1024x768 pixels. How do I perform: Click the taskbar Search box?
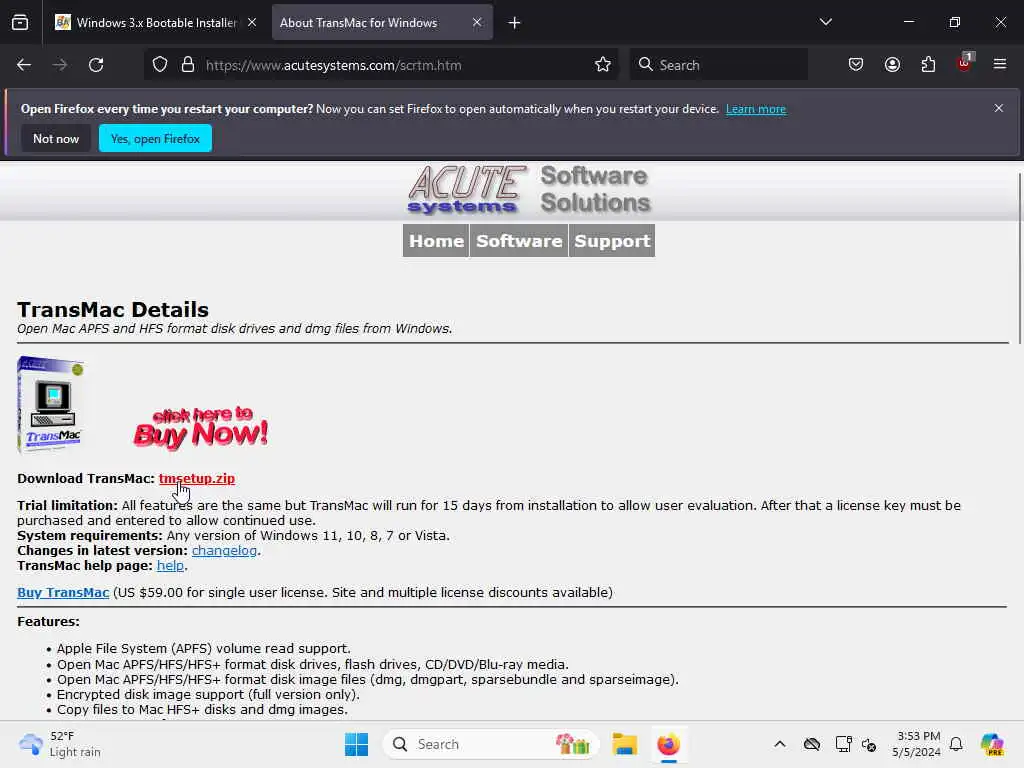click(491, 744)
